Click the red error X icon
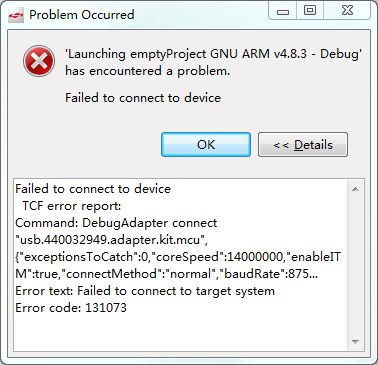 point(39,61)
